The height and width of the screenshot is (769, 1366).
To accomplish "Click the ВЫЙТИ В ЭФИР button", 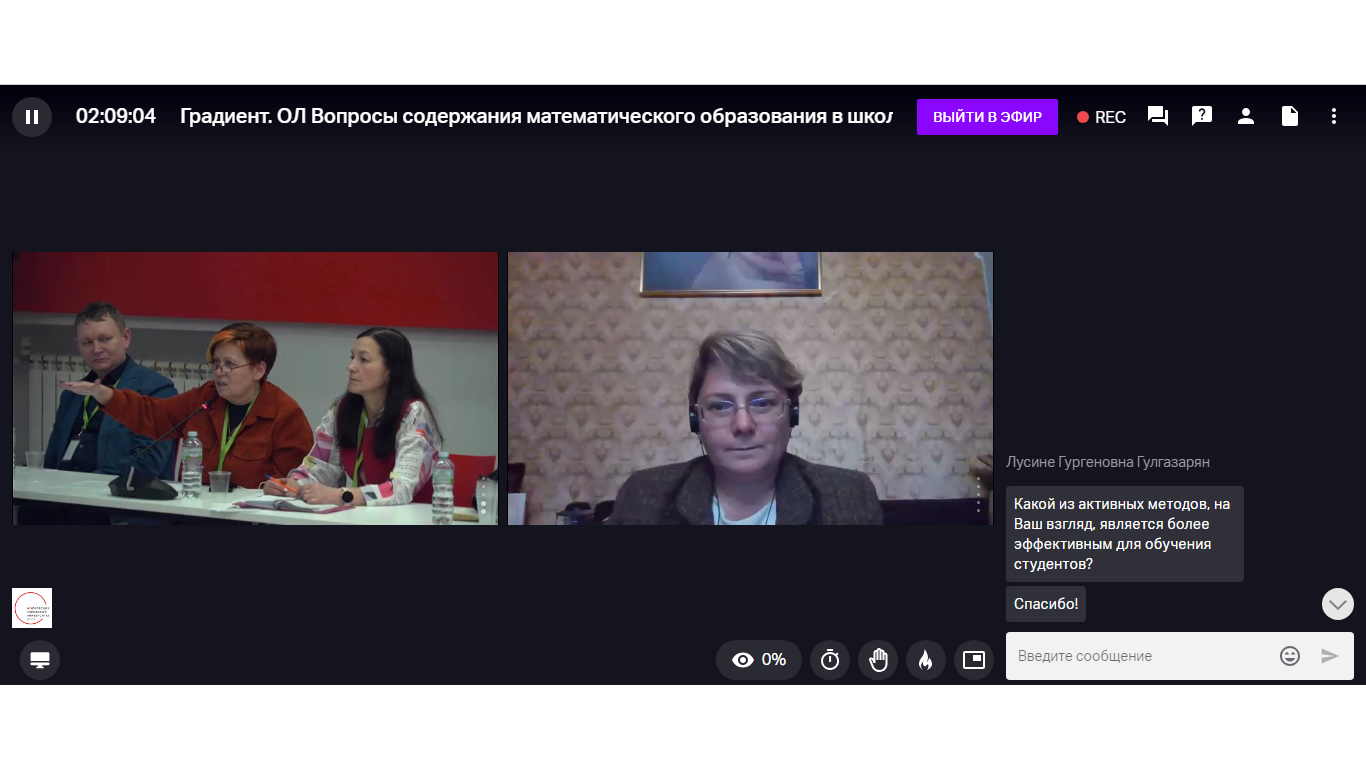I will tap(987, 117).
